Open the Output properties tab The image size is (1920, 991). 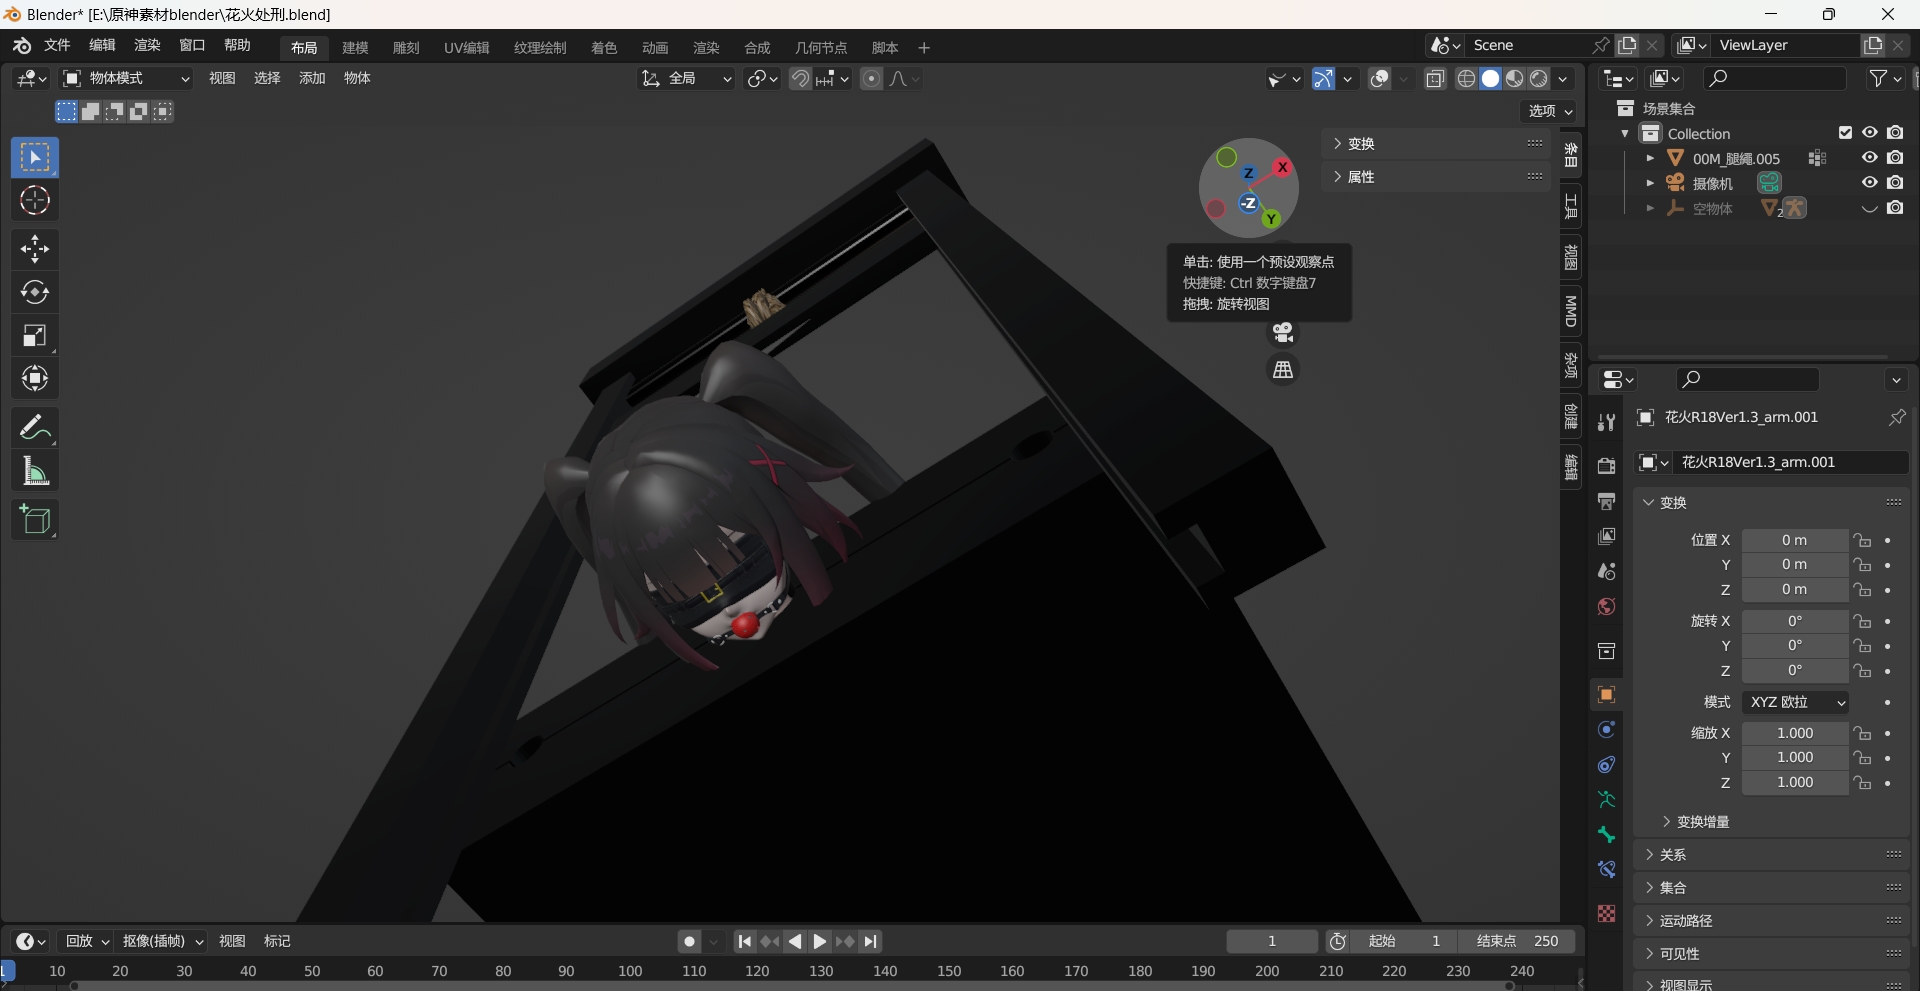1607,501
